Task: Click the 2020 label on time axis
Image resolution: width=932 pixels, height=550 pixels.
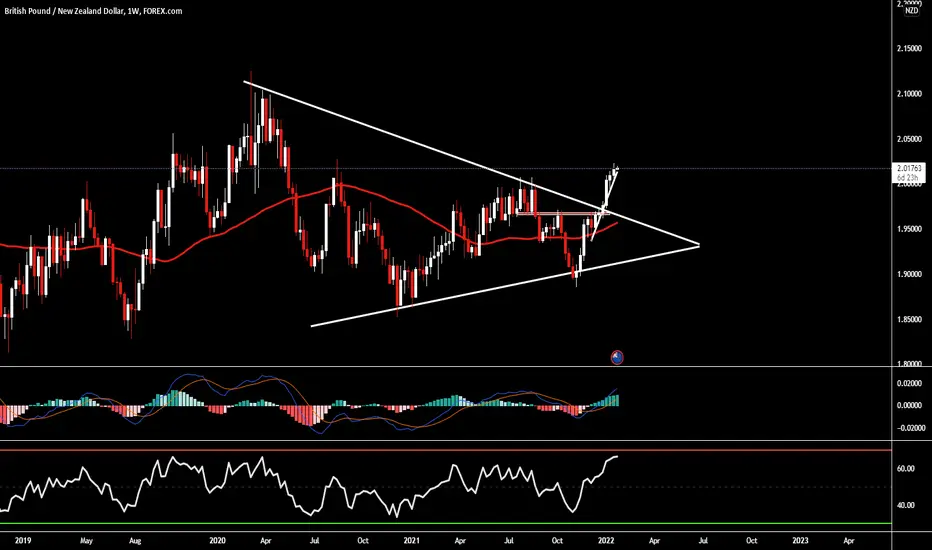Action: 218,540
